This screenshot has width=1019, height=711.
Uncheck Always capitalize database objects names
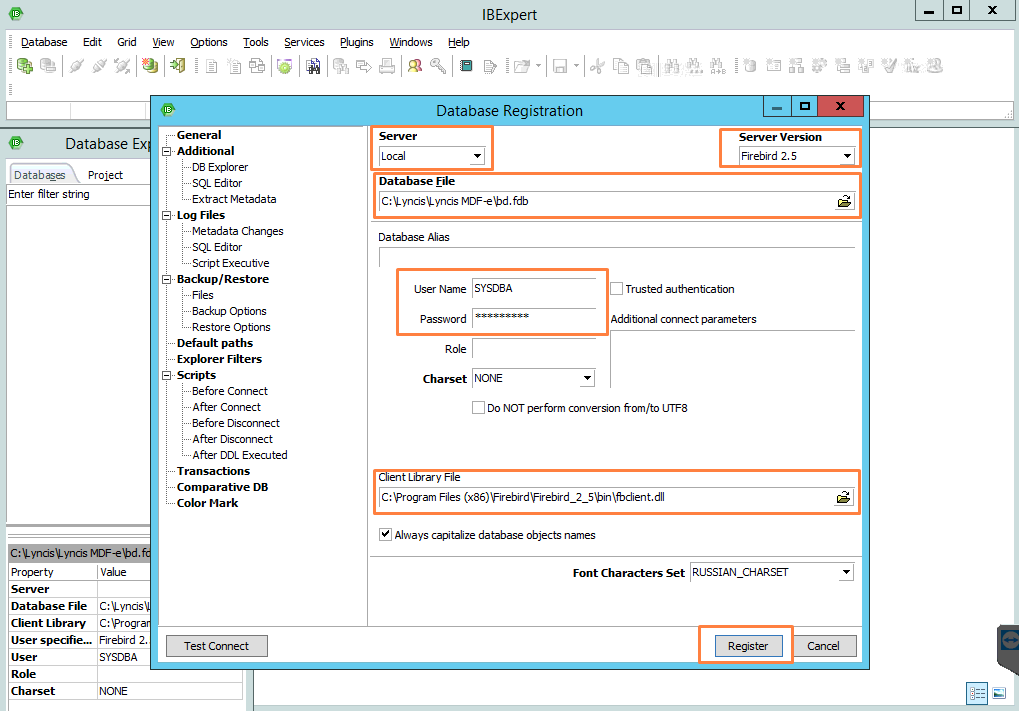pos(386,535)
